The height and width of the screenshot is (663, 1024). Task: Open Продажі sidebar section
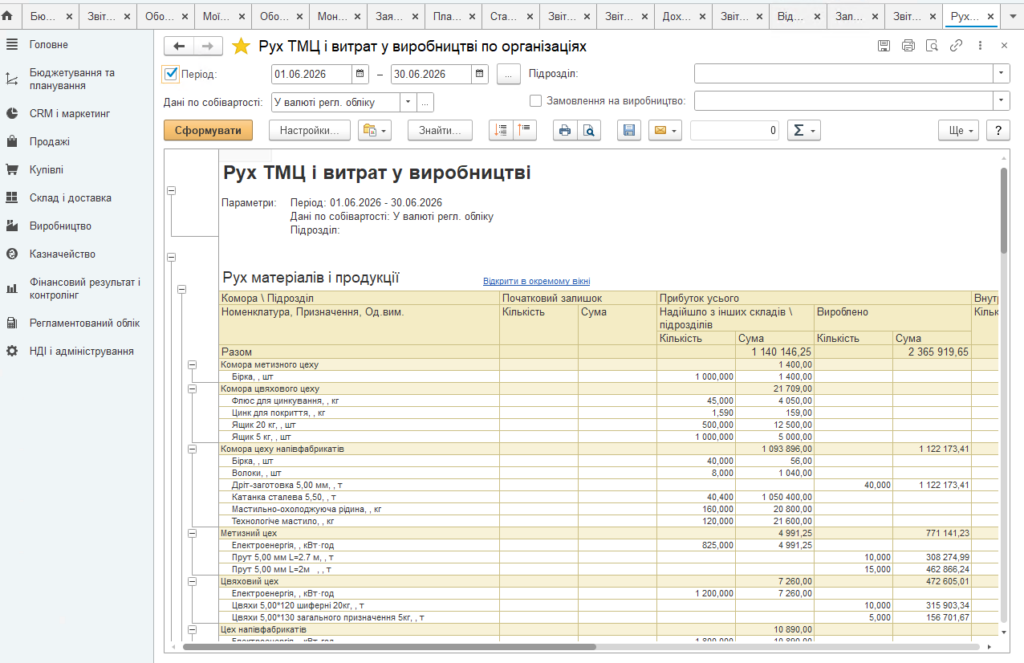[49, 141]
